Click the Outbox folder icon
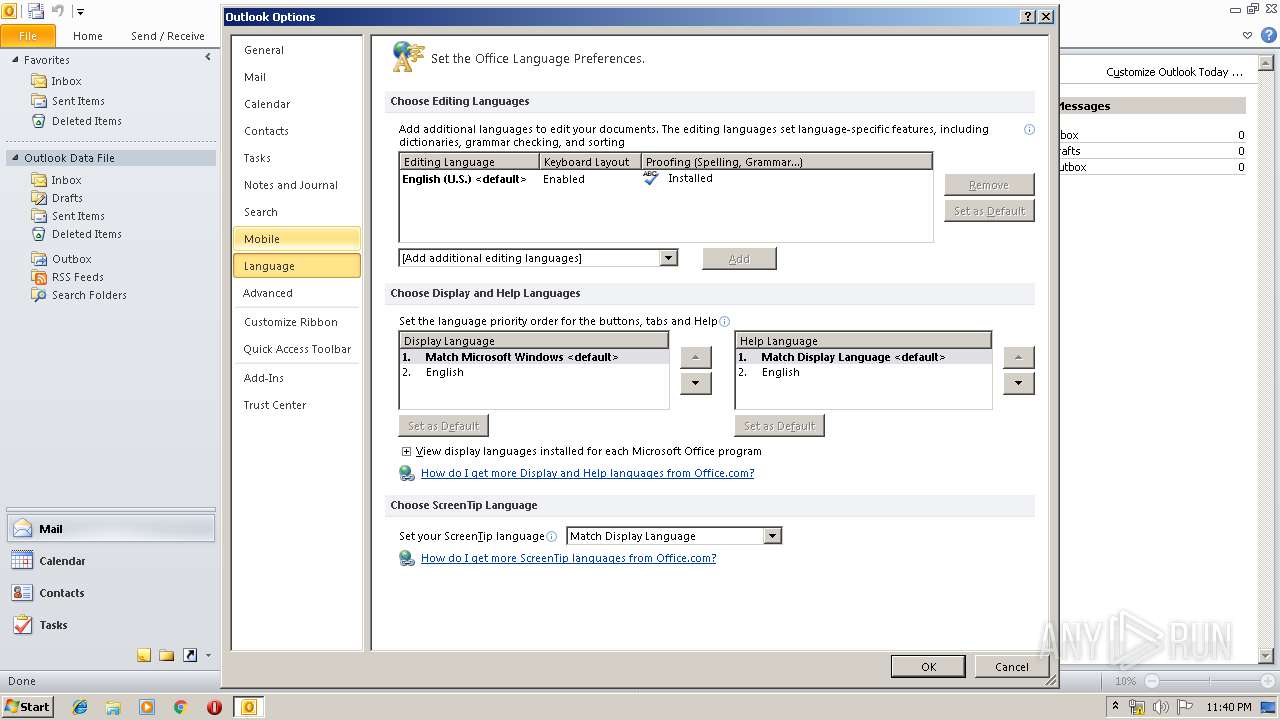Screen dimensions: 1280x720 (x=39, y=259)
